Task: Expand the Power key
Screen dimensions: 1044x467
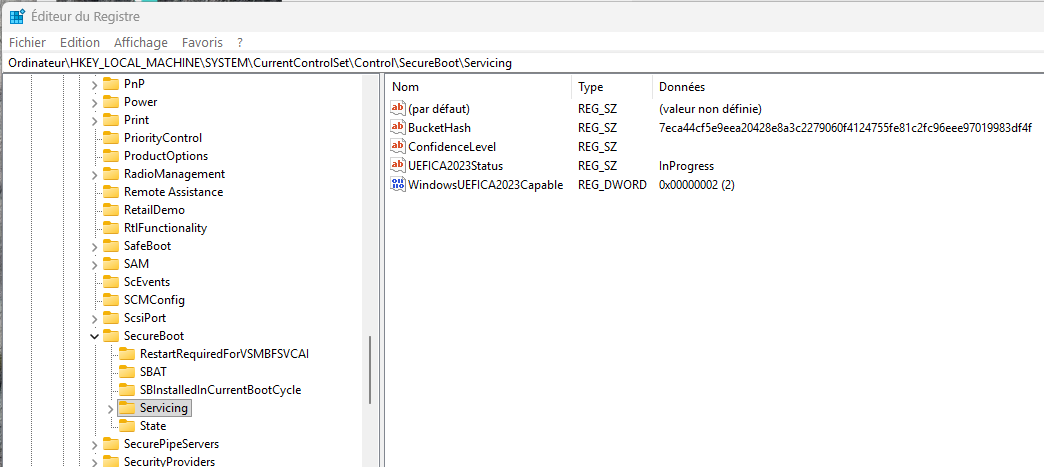Action: [x=95, y=103]
